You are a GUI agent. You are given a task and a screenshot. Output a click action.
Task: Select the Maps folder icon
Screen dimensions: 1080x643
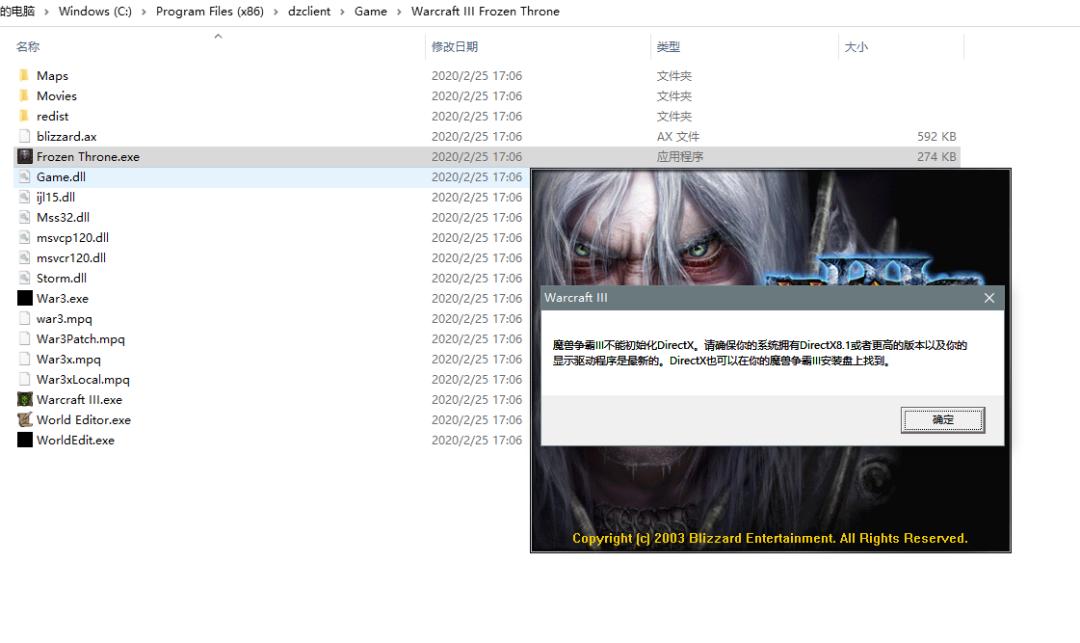(24, 75)
